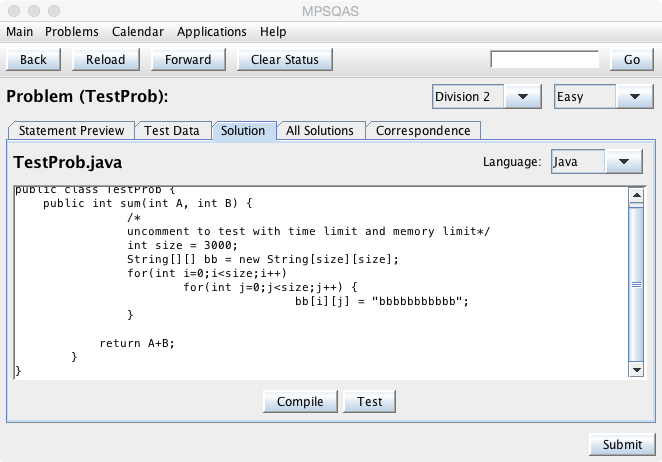This screenshot has height=462, width=662.
Task: Open the Correspondence tab
Action: pyautogui.click(x=423, y=130)
